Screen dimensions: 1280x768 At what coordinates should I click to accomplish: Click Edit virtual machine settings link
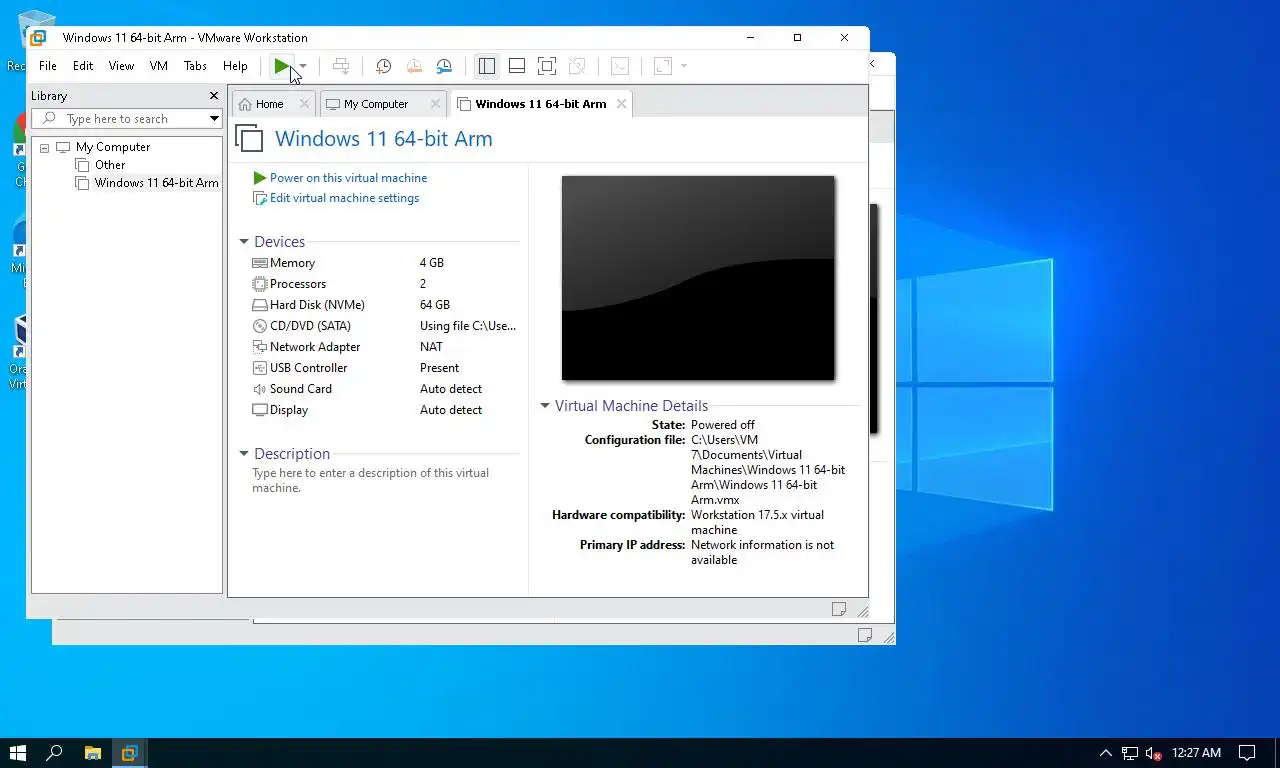(x=344, y=198)
